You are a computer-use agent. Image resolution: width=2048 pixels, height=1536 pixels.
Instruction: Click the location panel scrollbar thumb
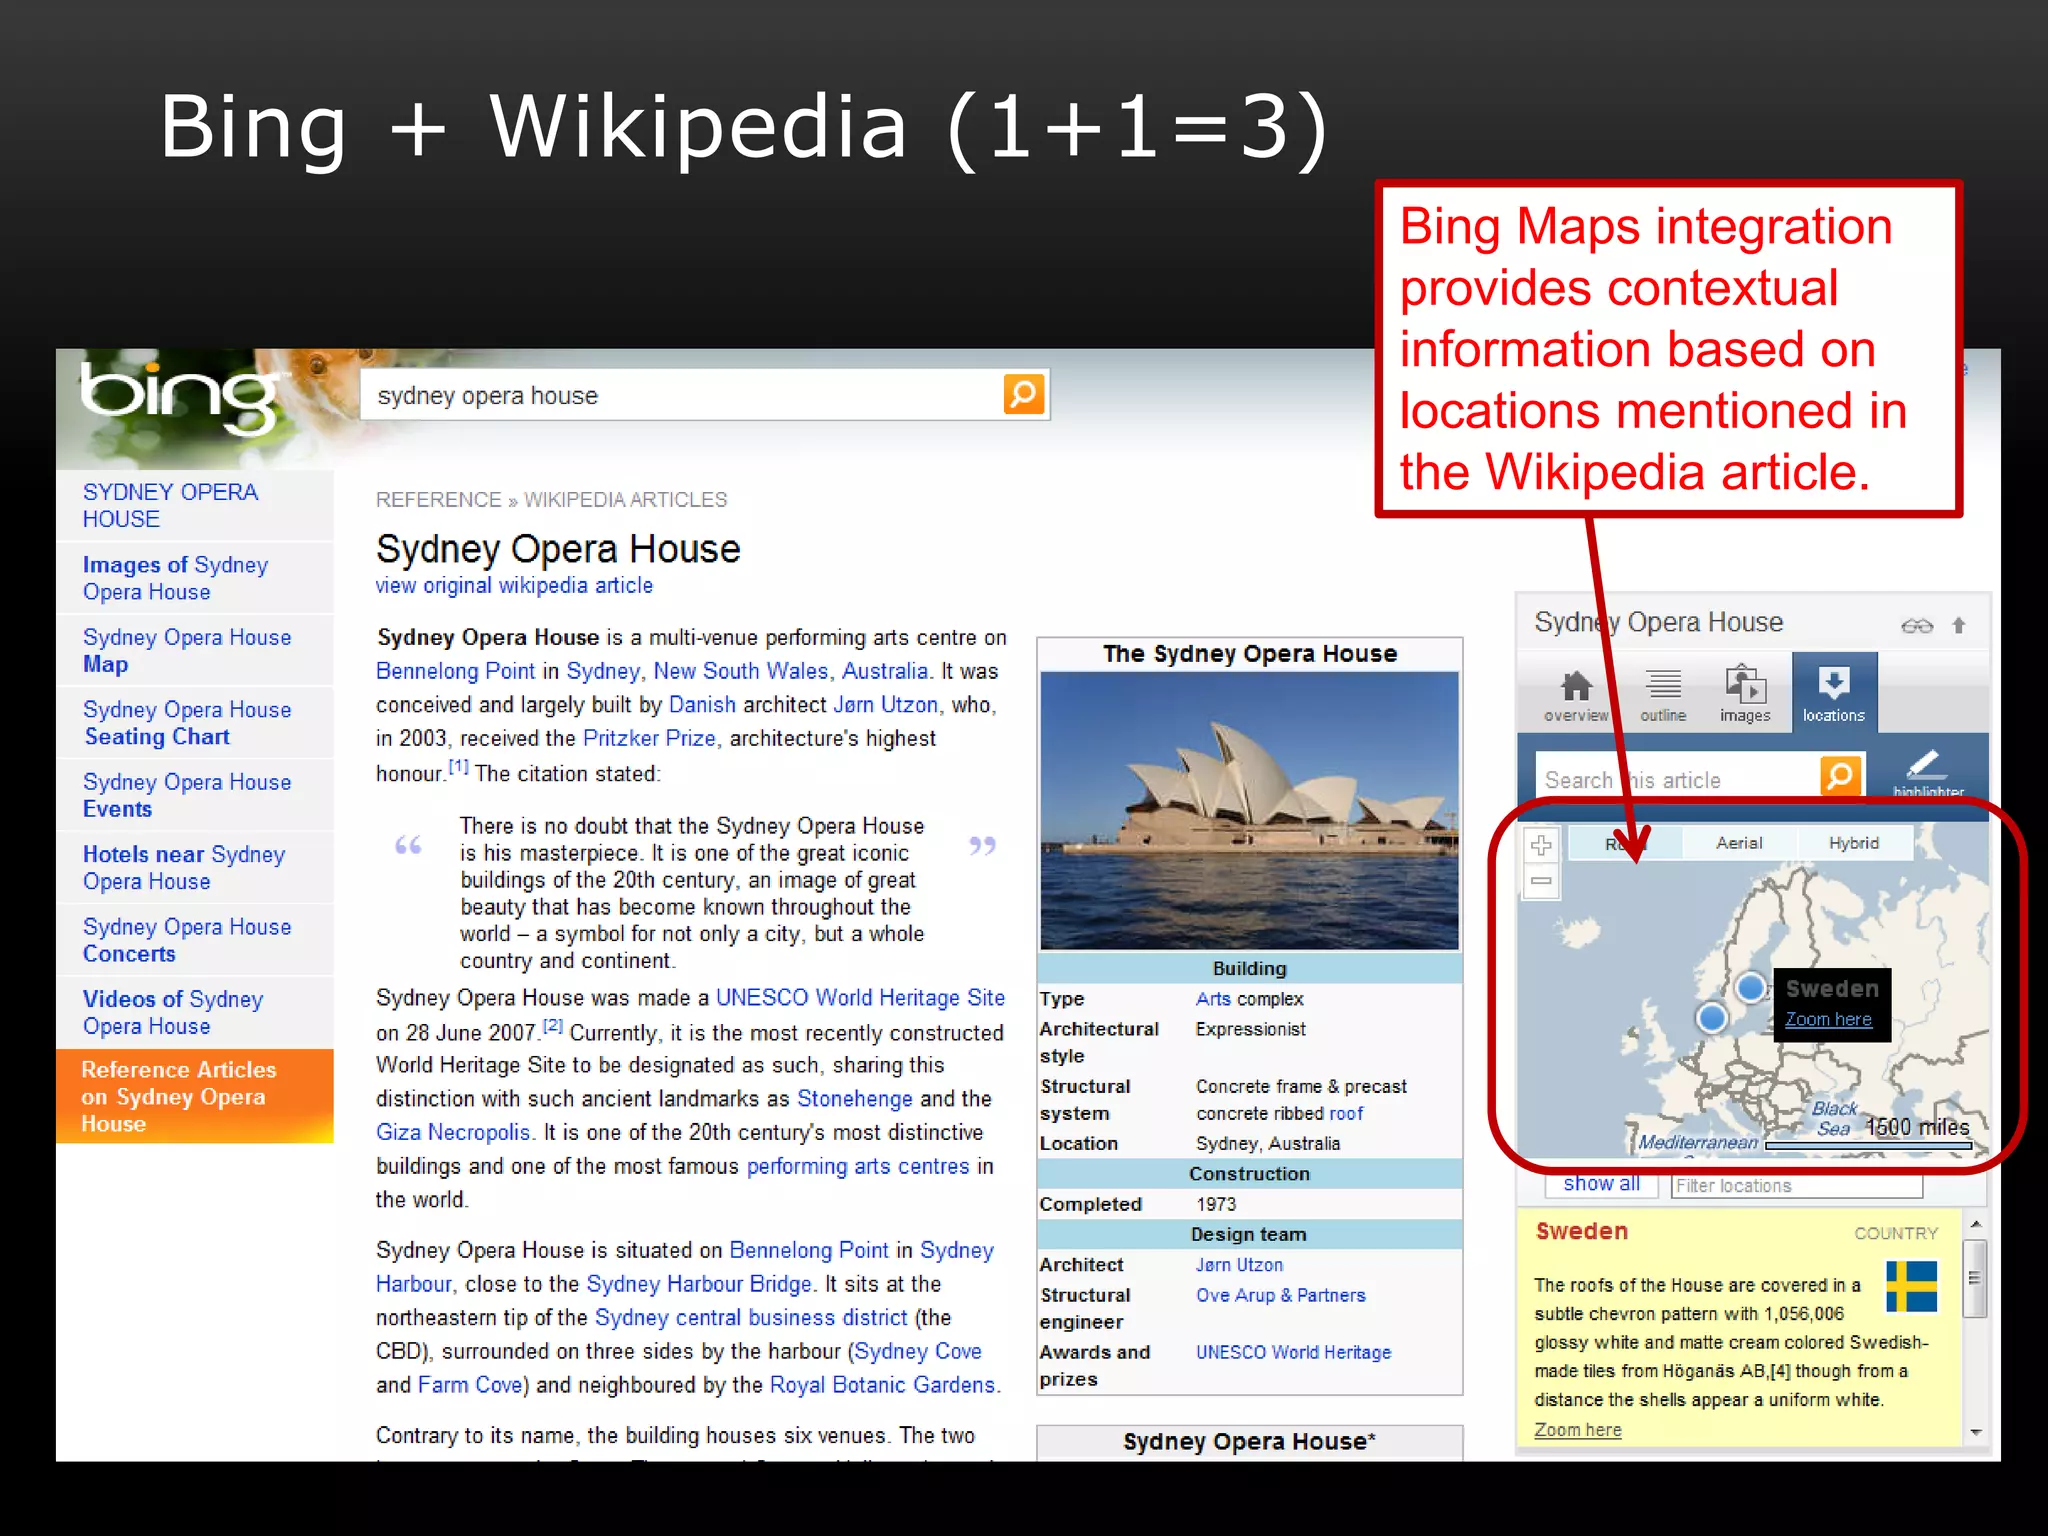pyautogui.click(x=1974, y=1278)
